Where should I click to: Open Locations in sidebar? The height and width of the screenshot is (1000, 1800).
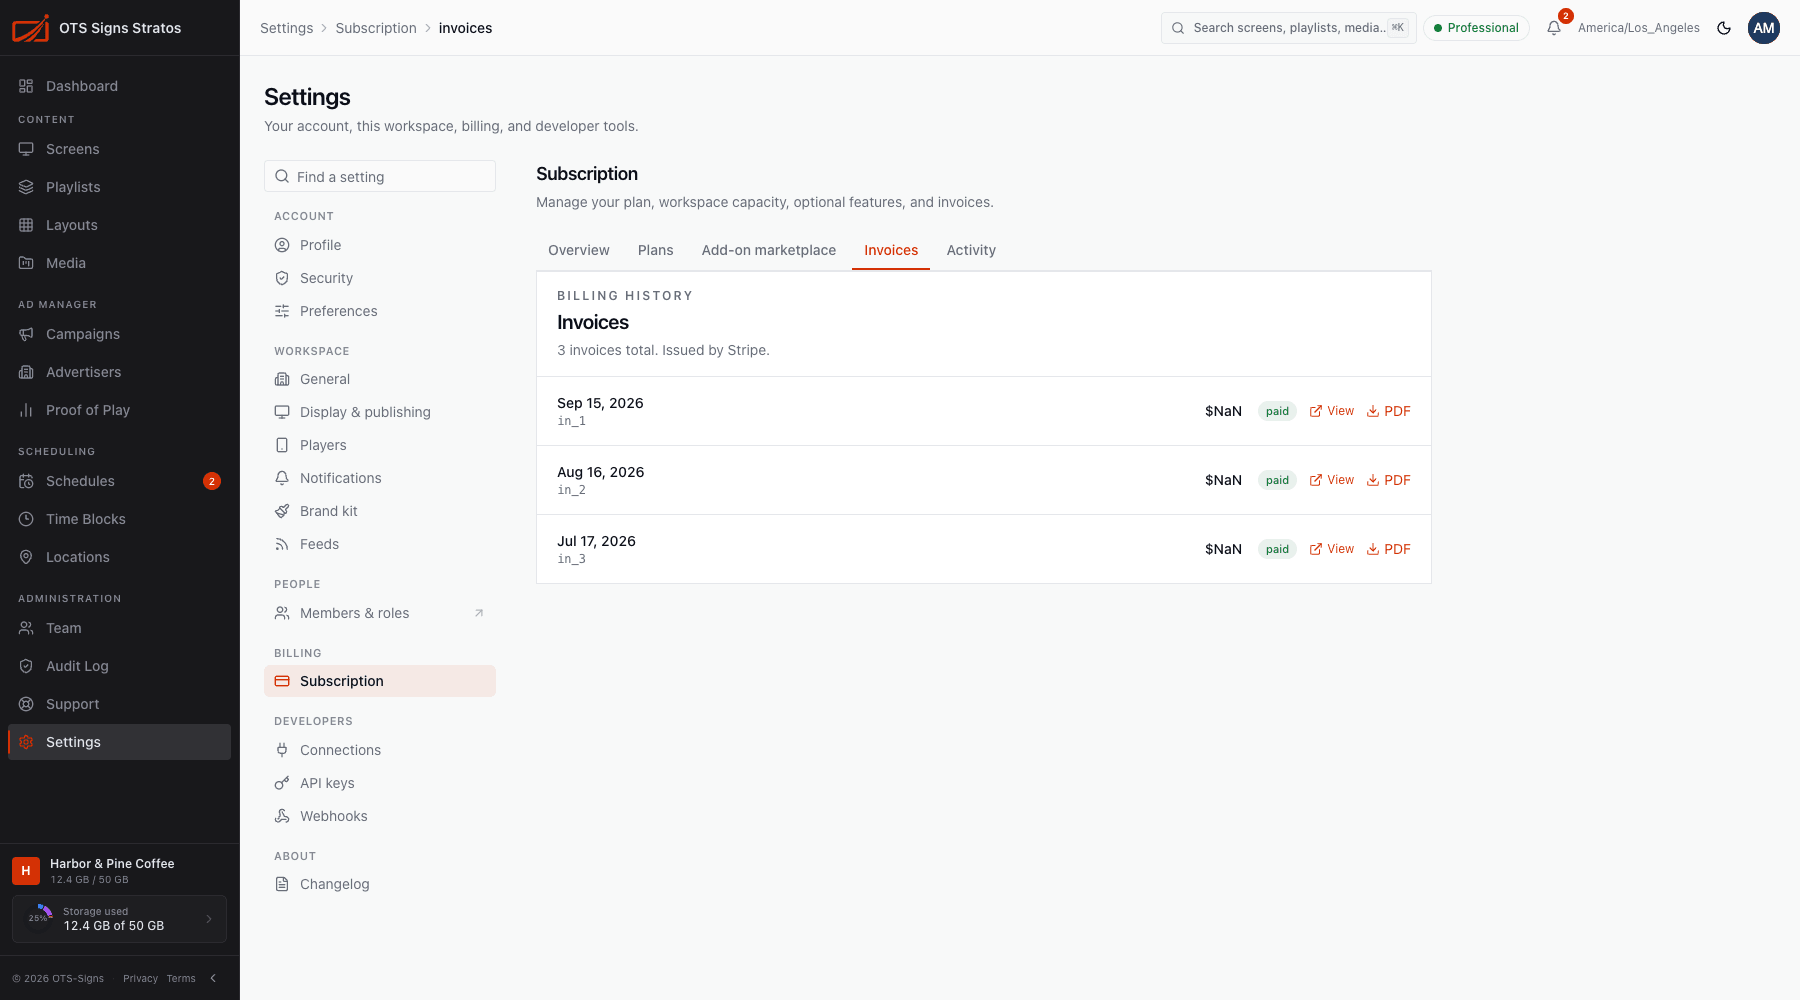point(119,557)
